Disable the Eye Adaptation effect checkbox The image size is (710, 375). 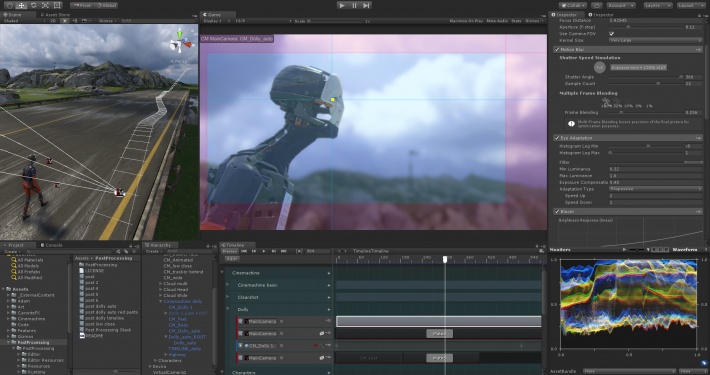(x=557, y=138)
